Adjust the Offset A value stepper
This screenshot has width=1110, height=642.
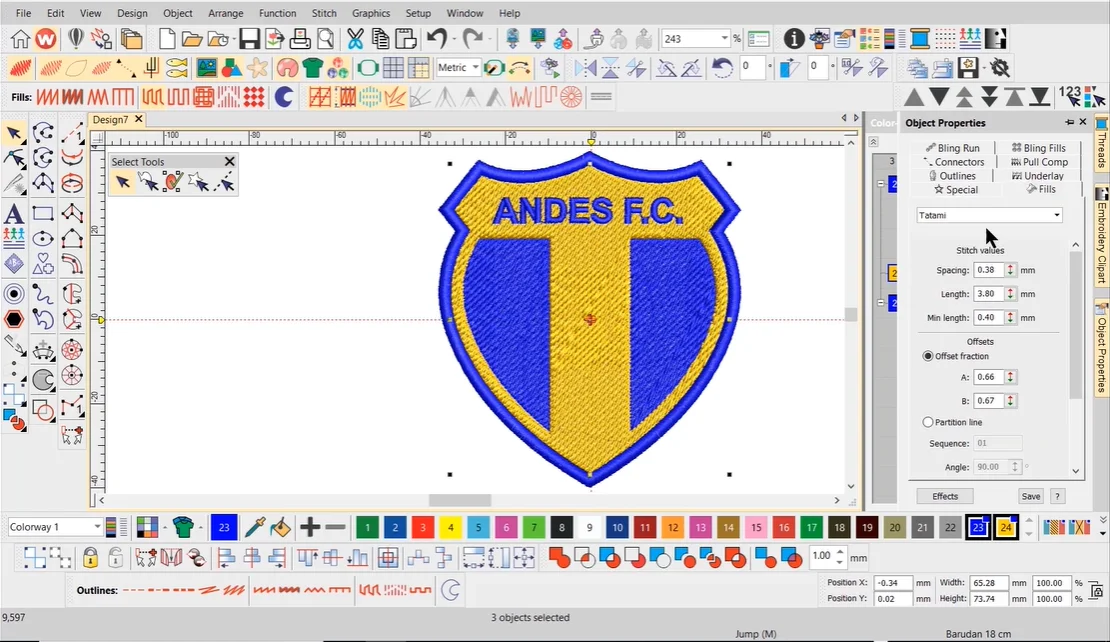pos(1010,377)
